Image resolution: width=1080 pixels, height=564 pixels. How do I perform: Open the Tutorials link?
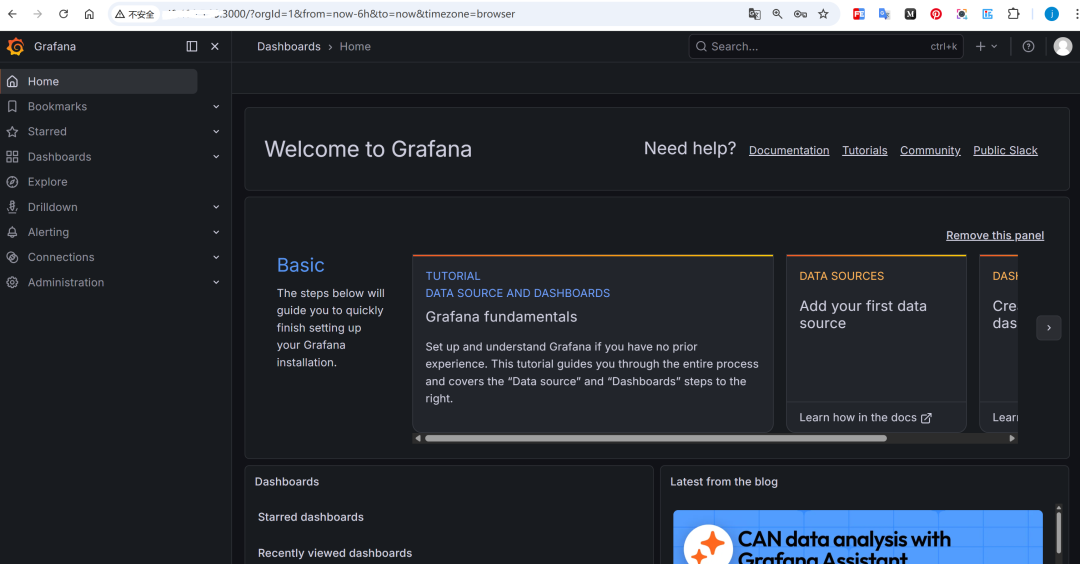coord(864,150)
